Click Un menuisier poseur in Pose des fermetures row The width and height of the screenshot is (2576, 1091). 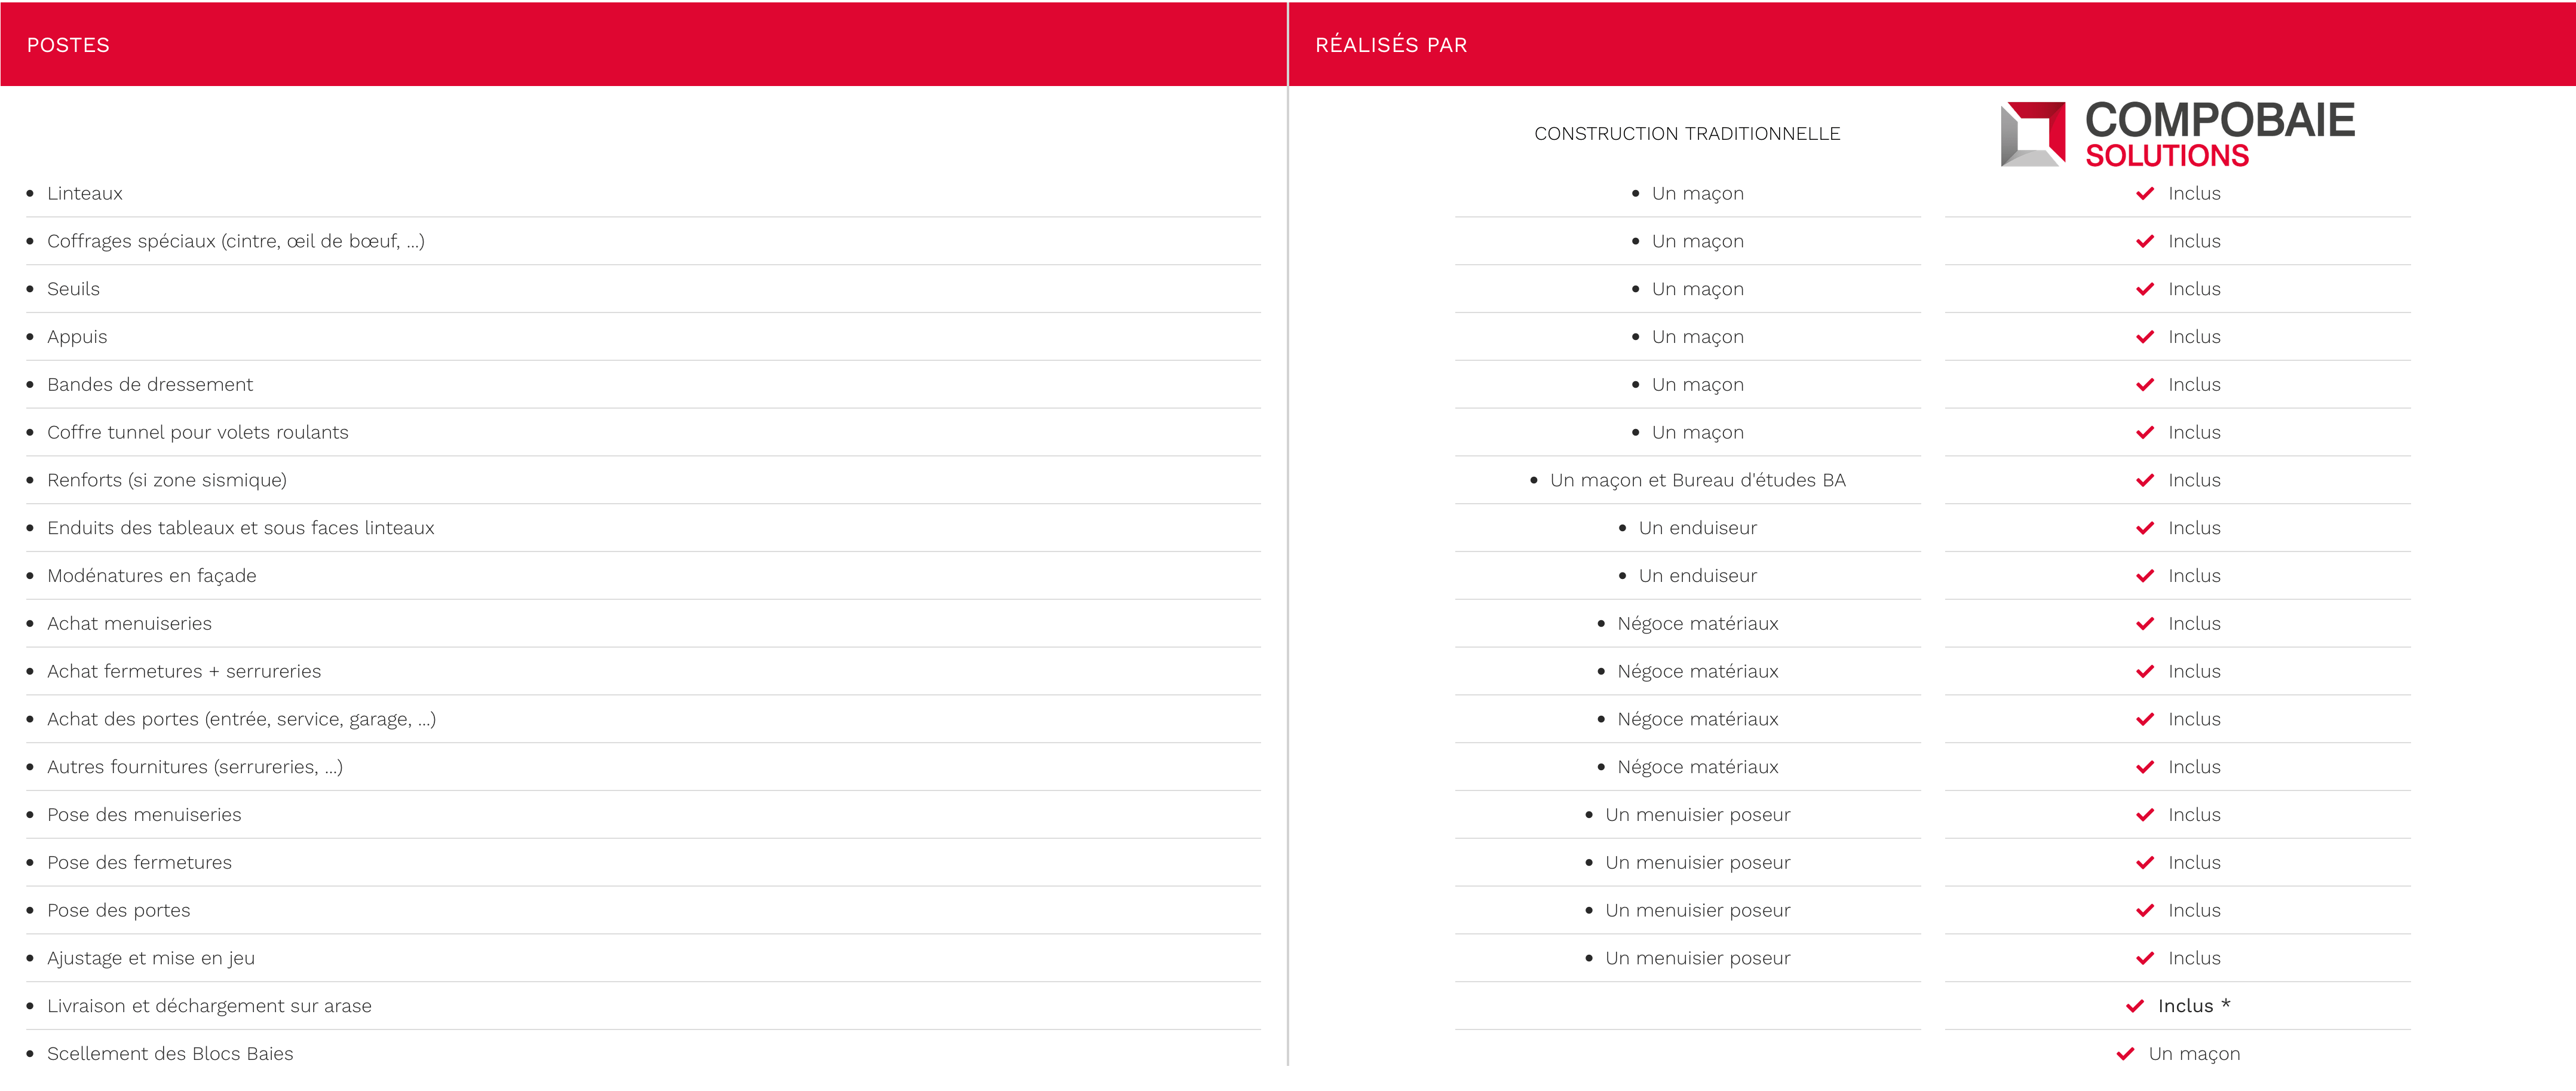click(1698, 864)
